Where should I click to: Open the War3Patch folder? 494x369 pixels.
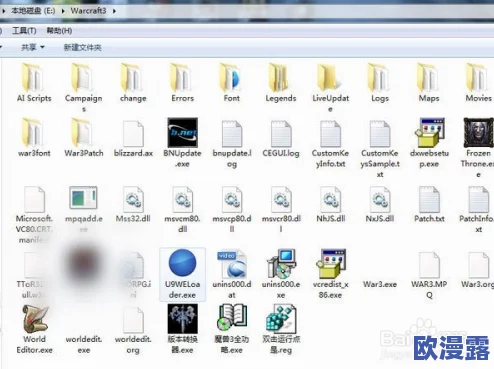click(x=83, y=137)
